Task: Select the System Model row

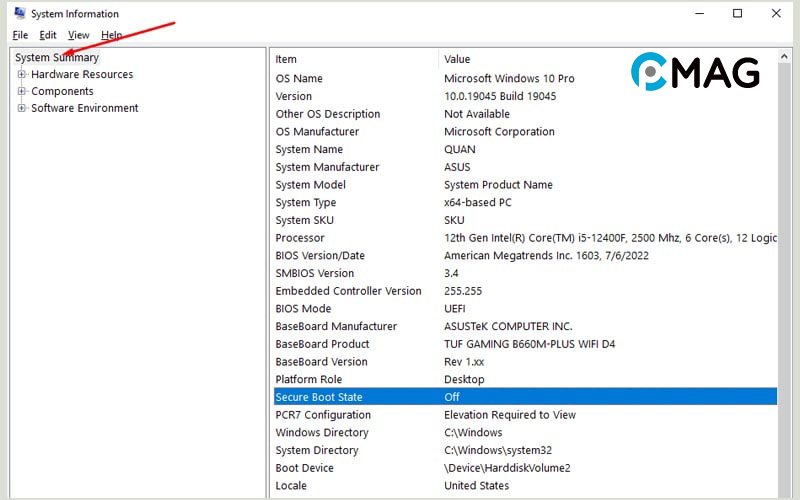Action: tap(526, 185)
